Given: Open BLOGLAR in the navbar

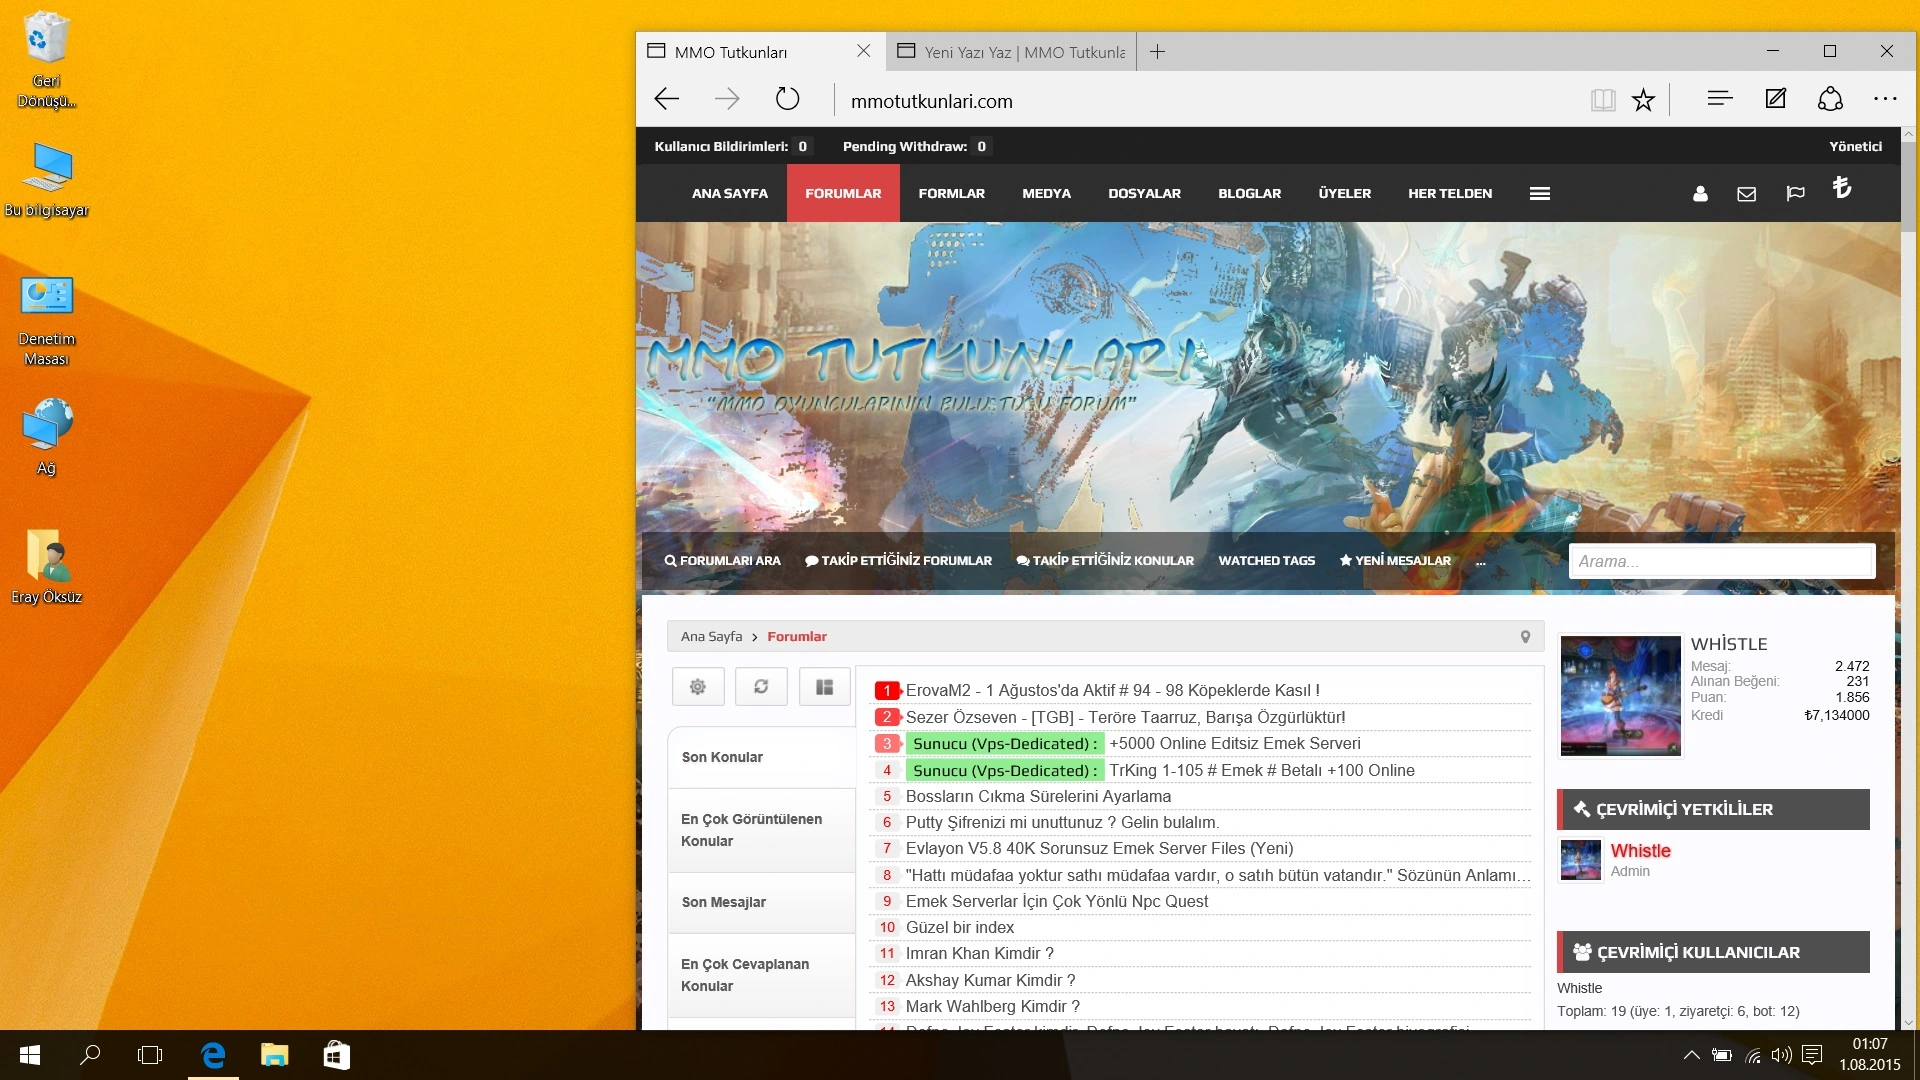Looking at the screenshot, I should click(x=1249, y=194).
